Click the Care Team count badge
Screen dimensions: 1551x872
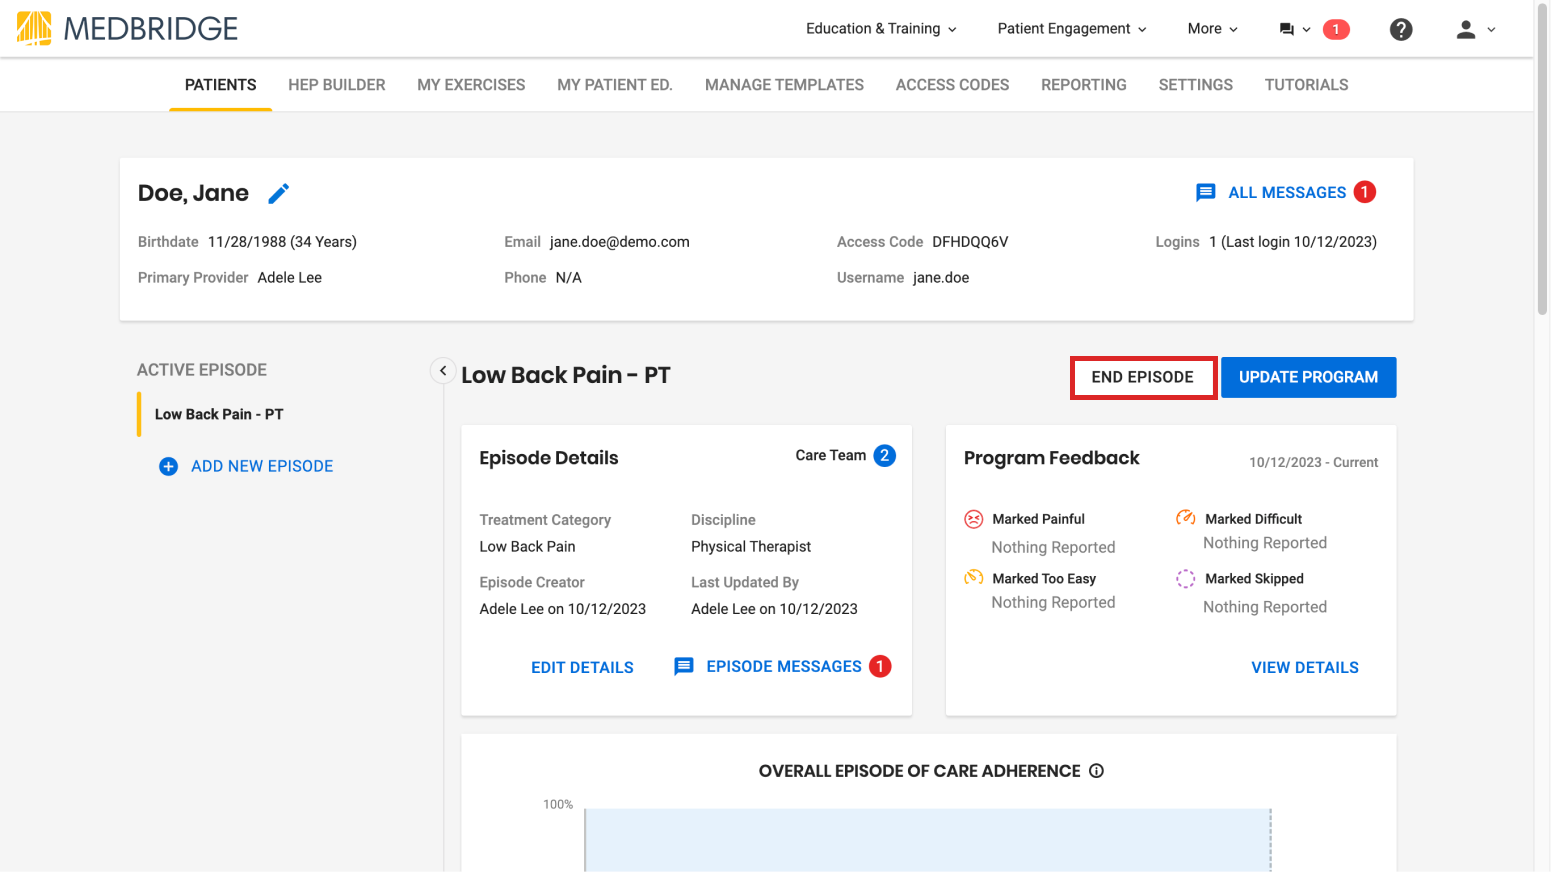pyautogui.click(x=884, y=455)
